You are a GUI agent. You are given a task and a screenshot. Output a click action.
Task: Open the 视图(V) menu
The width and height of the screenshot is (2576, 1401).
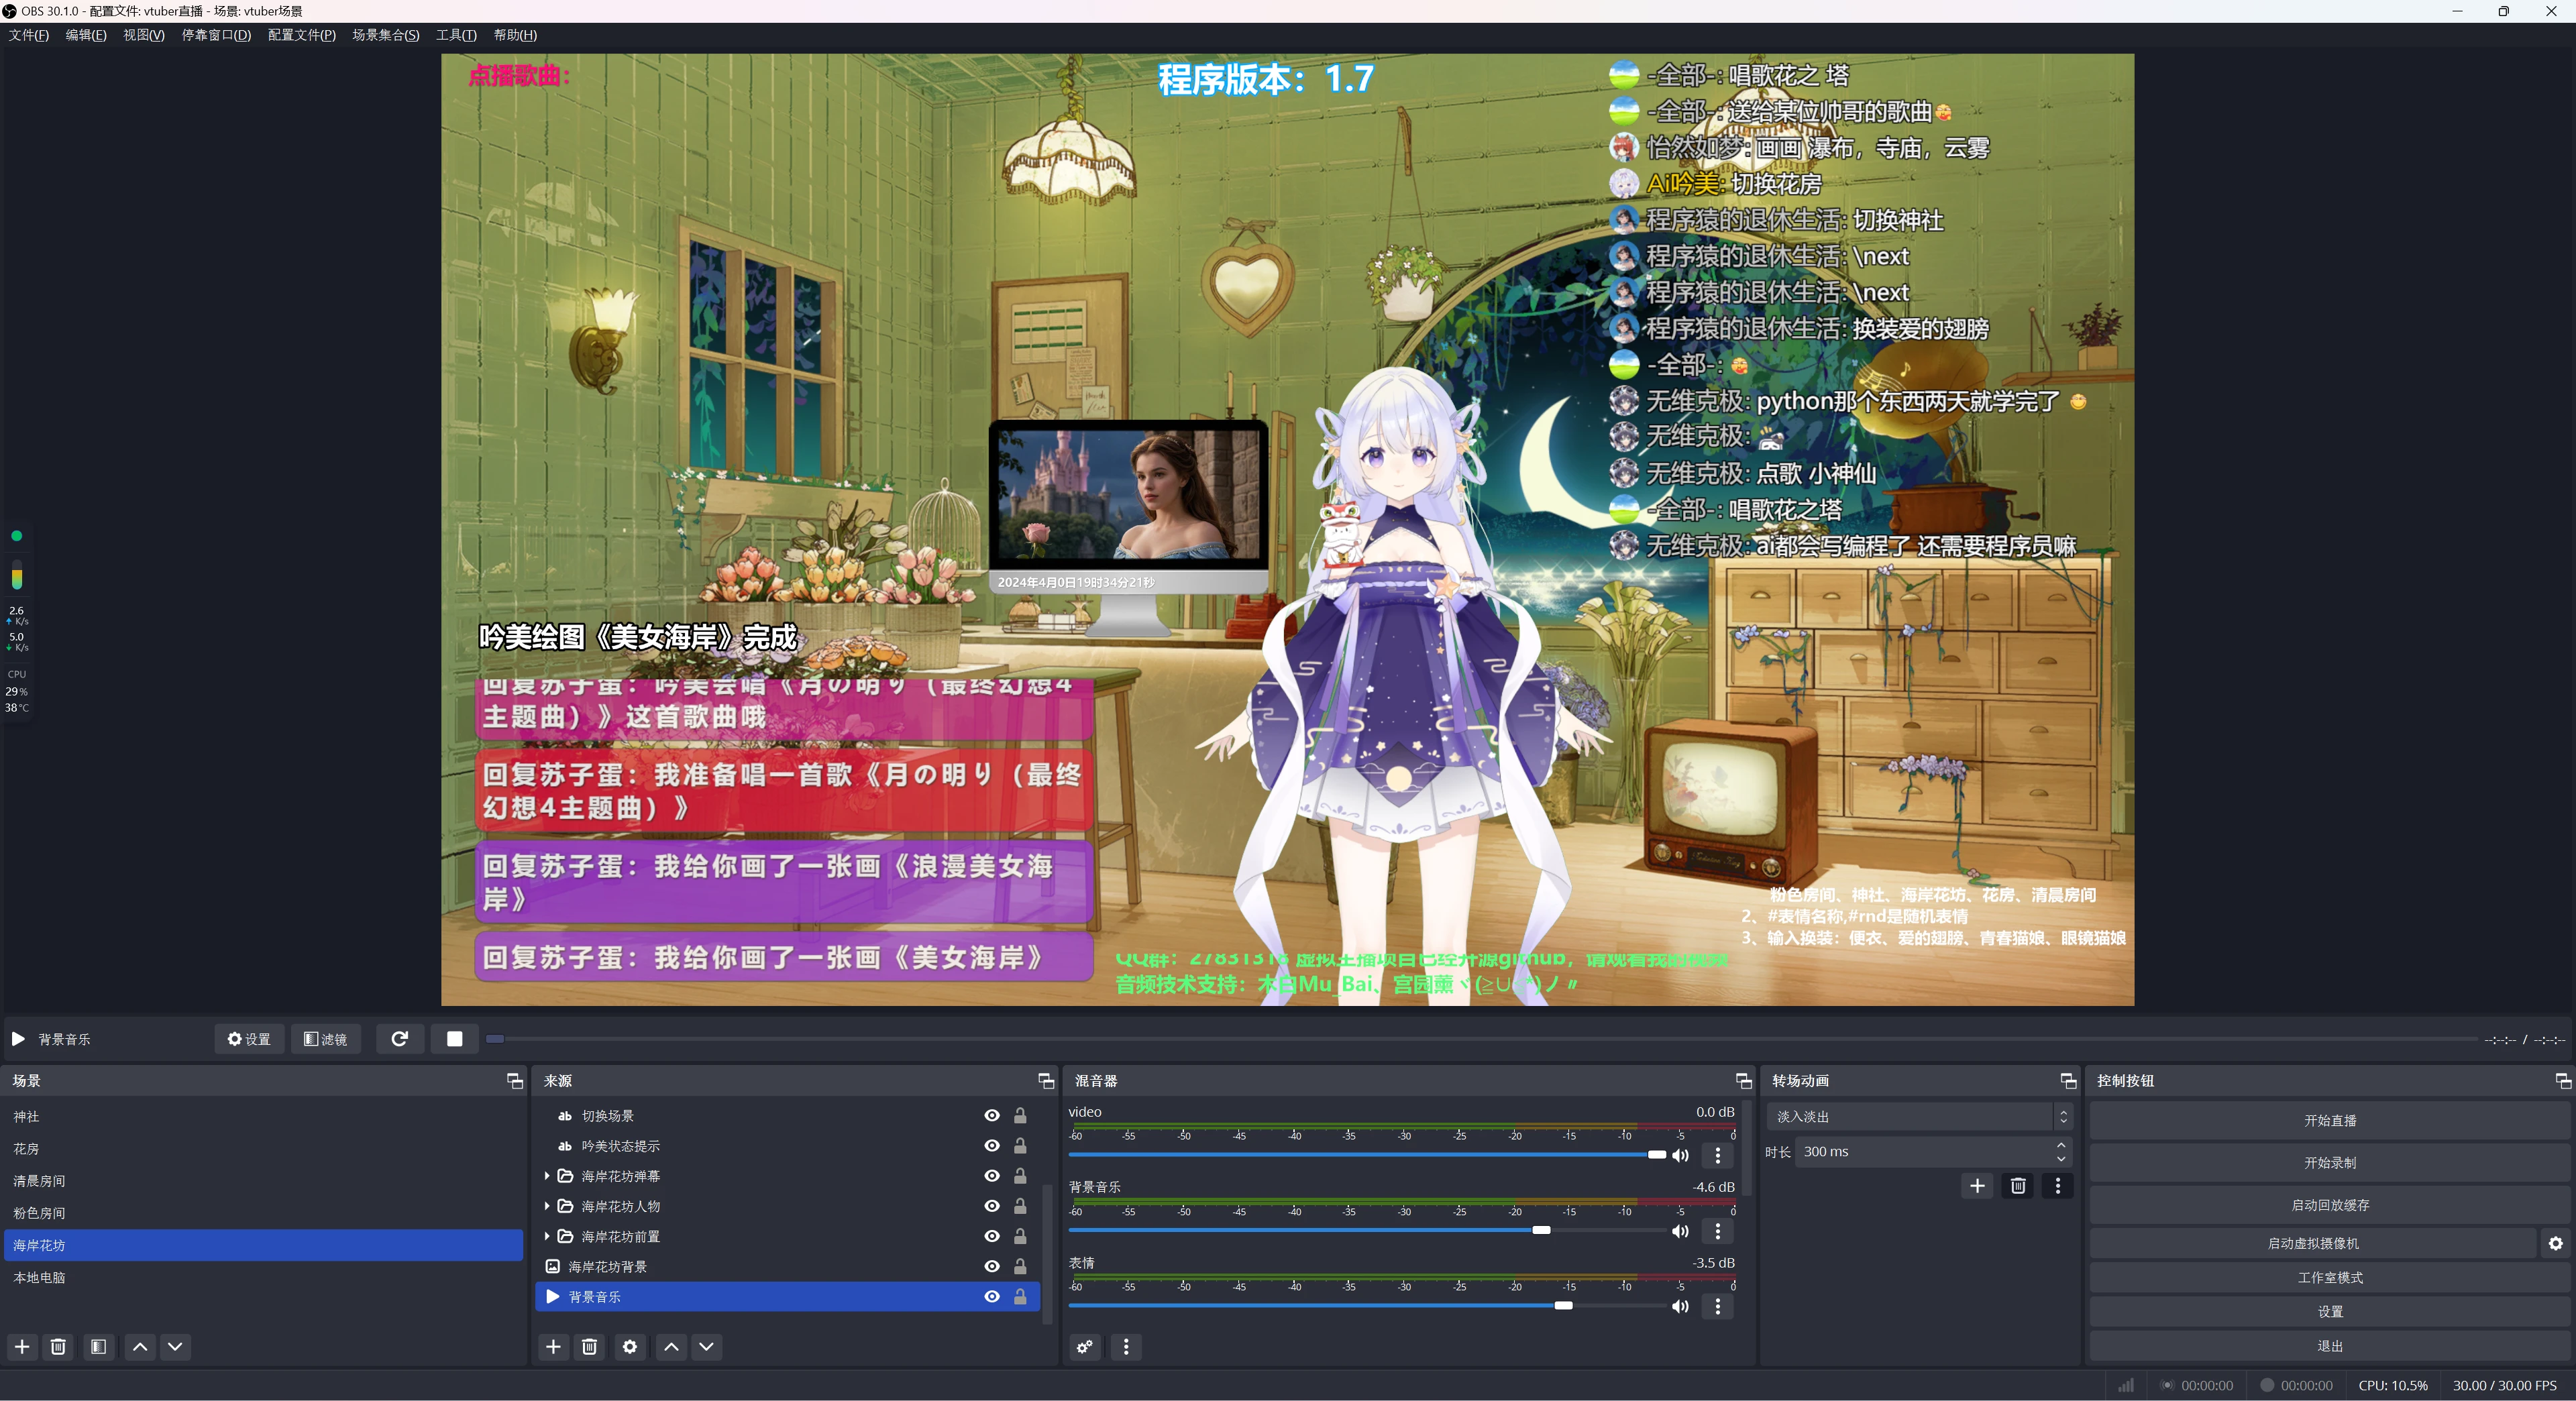point(143,35)
